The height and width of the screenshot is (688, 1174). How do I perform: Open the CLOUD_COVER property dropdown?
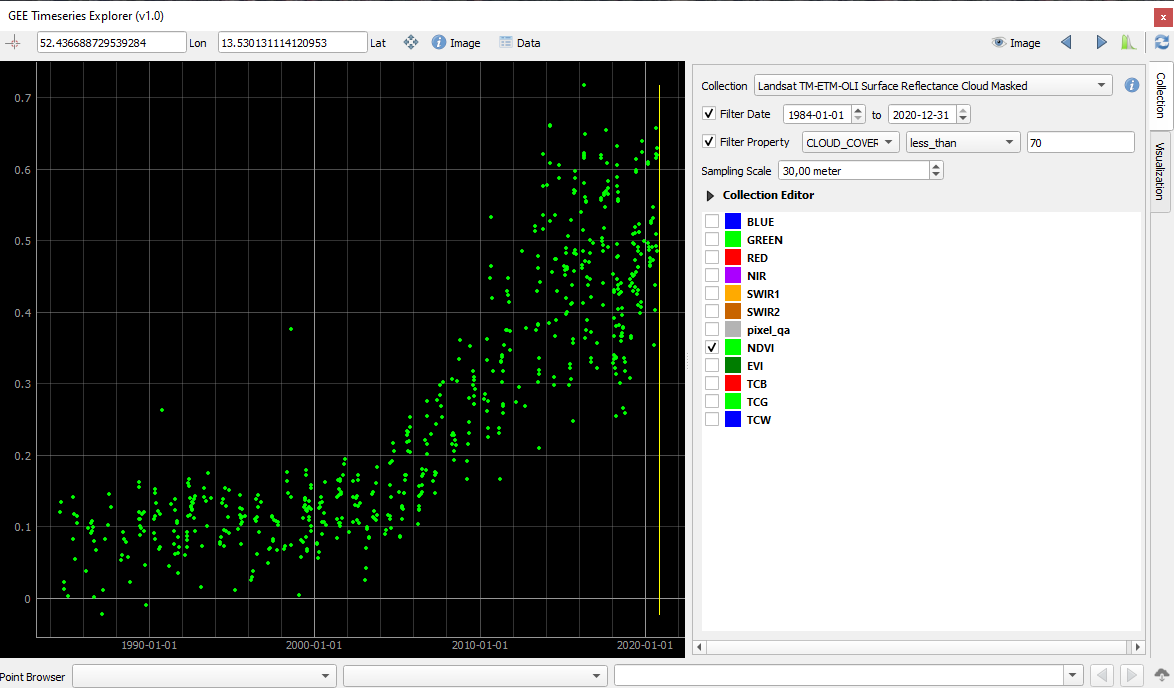(x=851, y=142)
